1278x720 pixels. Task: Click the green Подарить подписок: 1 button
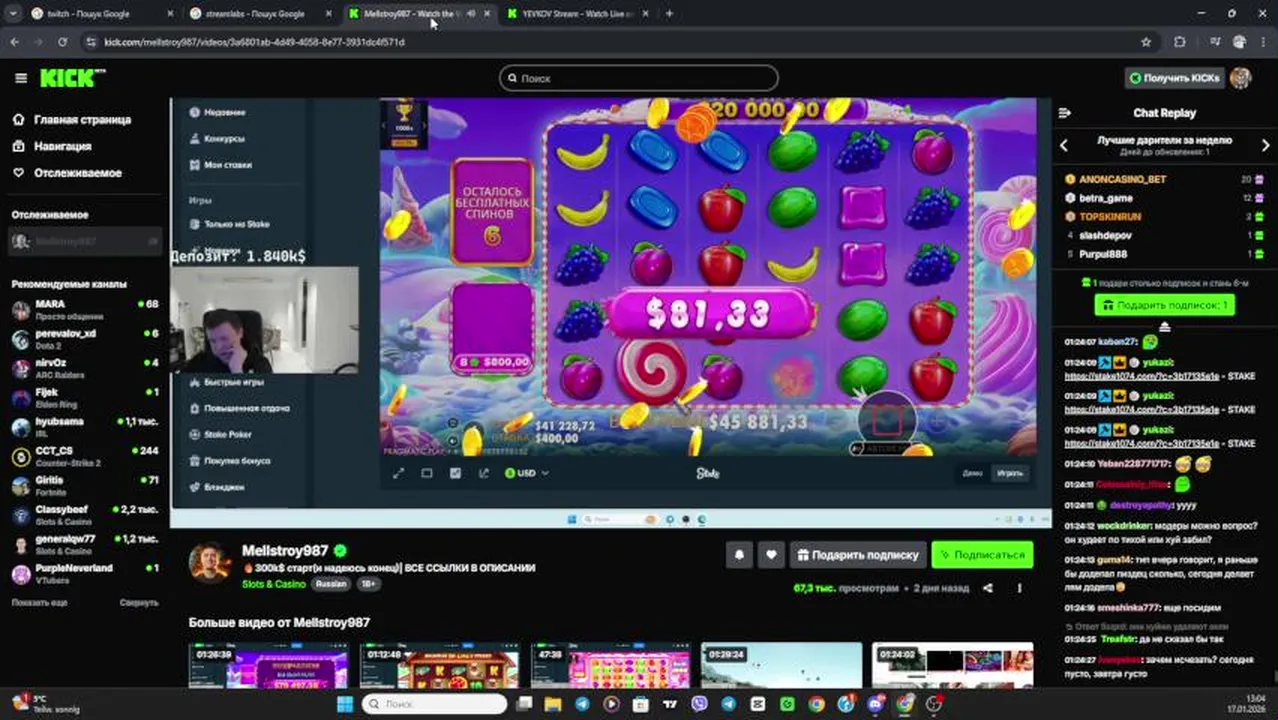[x=1164, y=305]
